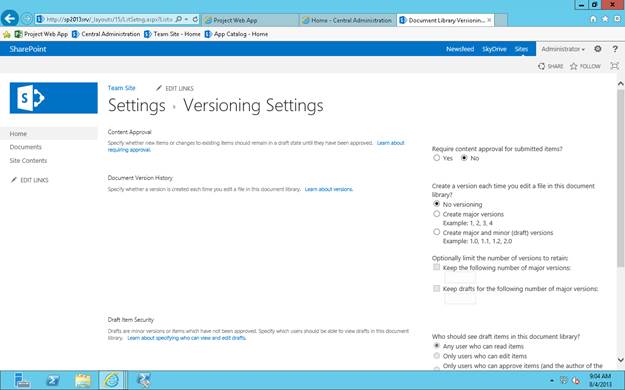Open App Catalog - Home favorites link

(x=236, y=34)
